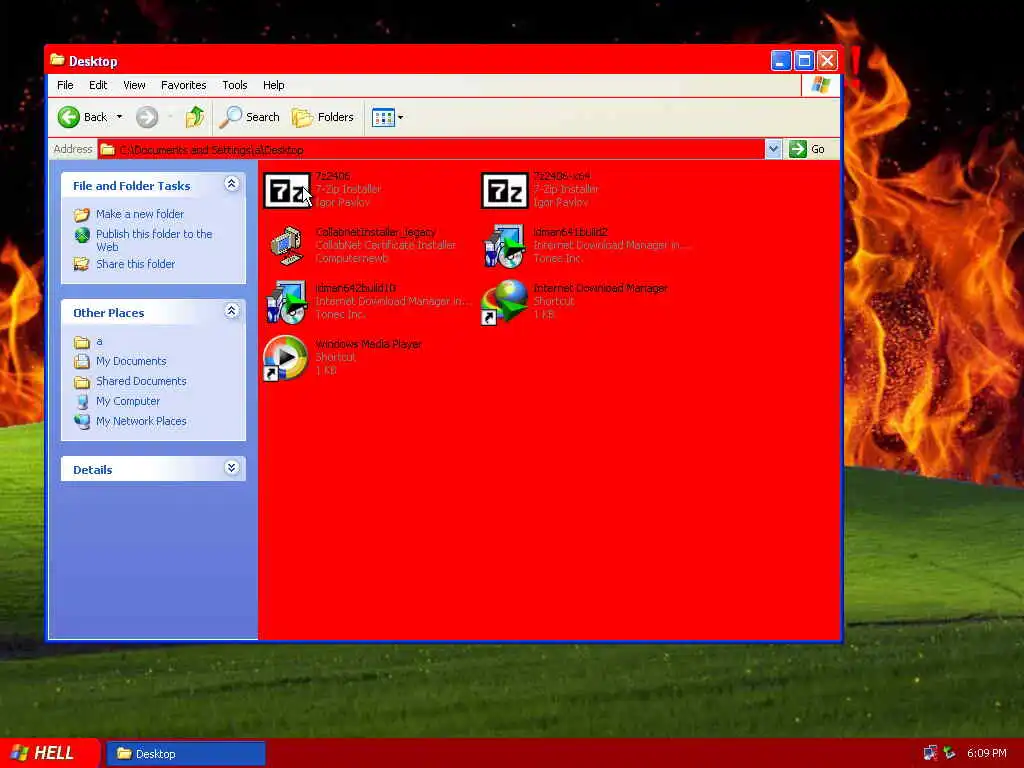This screenshot has width=1024, height=768.
Task: Click the Share this folder icon
Action: point(82,264)
